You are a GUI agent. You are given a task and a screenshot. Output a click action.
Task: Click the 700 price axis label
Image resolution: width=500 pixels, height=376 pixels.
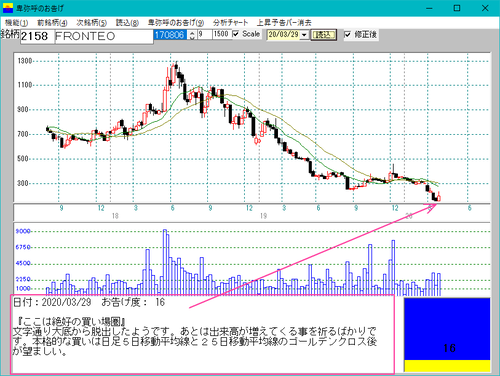[22, 134]
